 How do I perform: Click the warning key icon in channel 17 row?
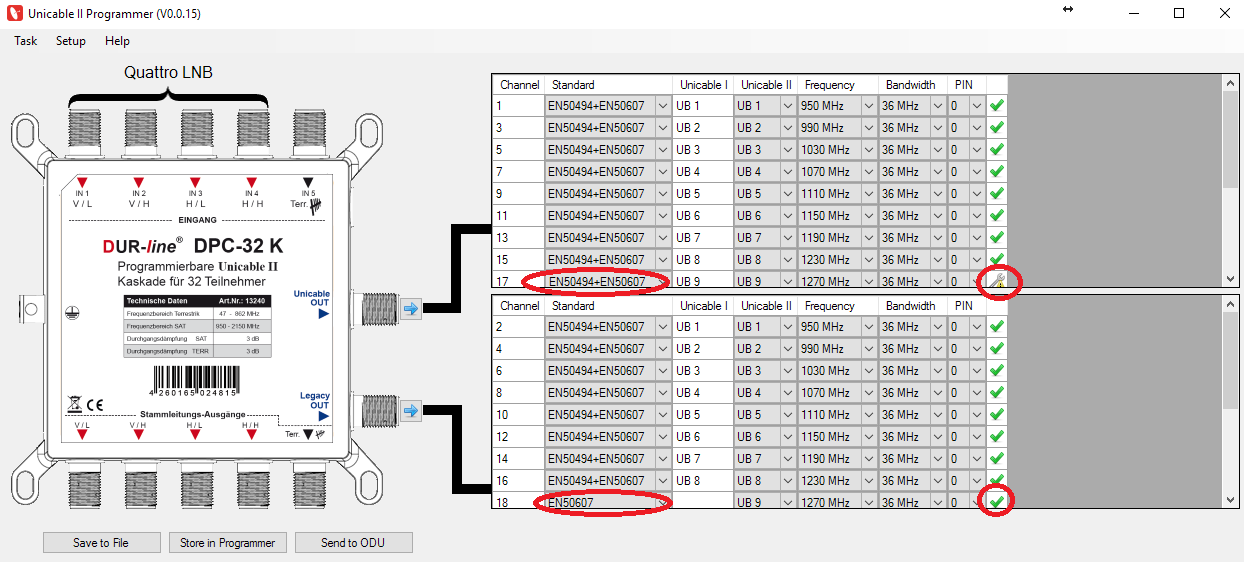997,282
